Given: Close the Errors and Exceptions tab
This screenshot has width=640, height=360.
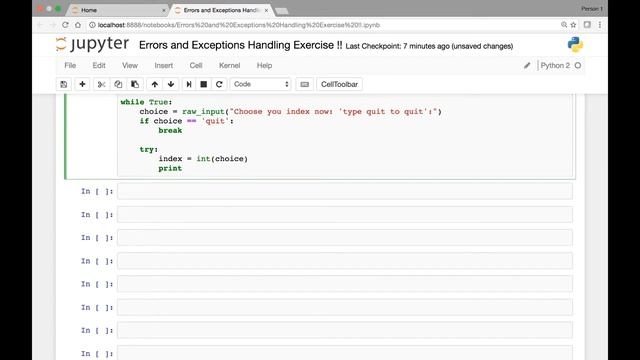Looking at the screenshot, I should coord(267,10).
